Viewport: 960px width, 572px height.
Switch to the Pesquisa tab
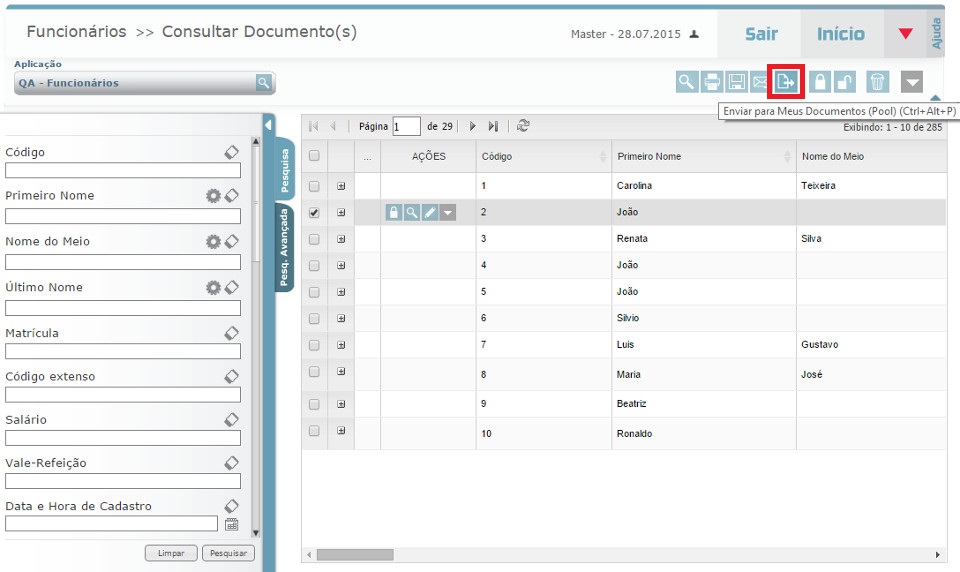[x=284, y=170]
